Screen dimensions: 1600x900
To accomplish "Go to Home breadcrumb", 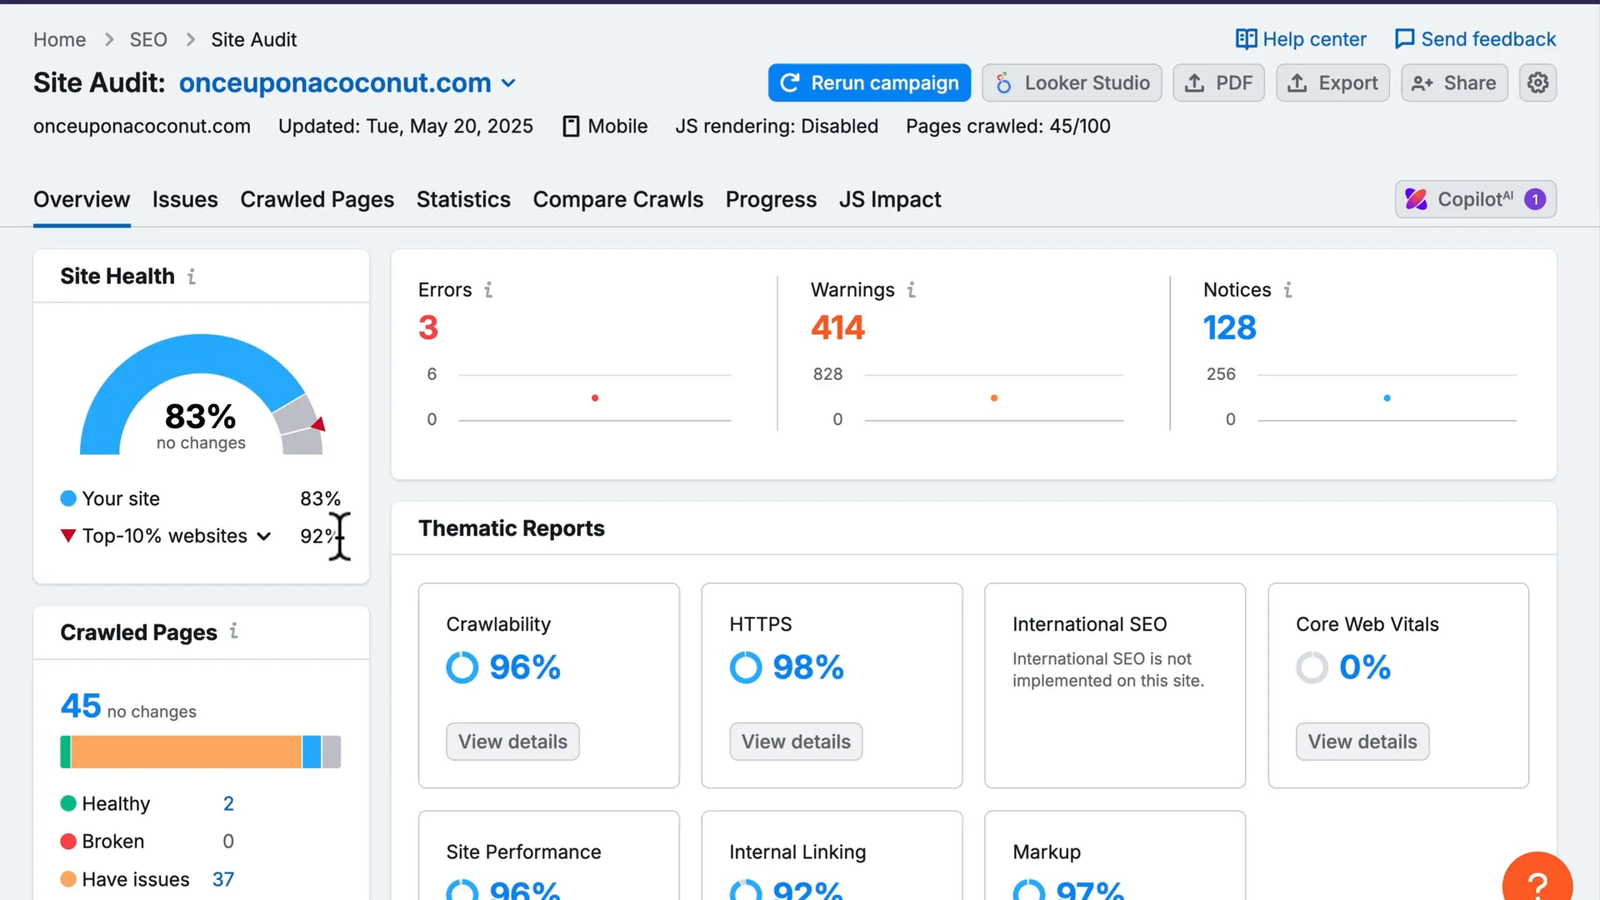I will click(60, 40).
